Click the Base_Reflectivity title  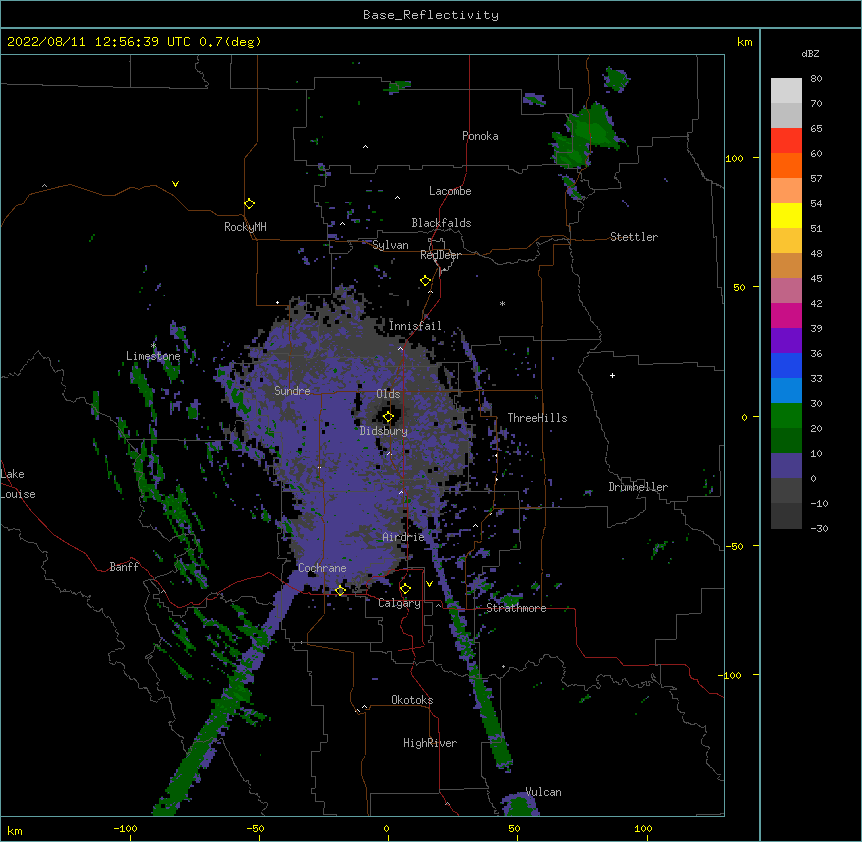pos(431,15)
